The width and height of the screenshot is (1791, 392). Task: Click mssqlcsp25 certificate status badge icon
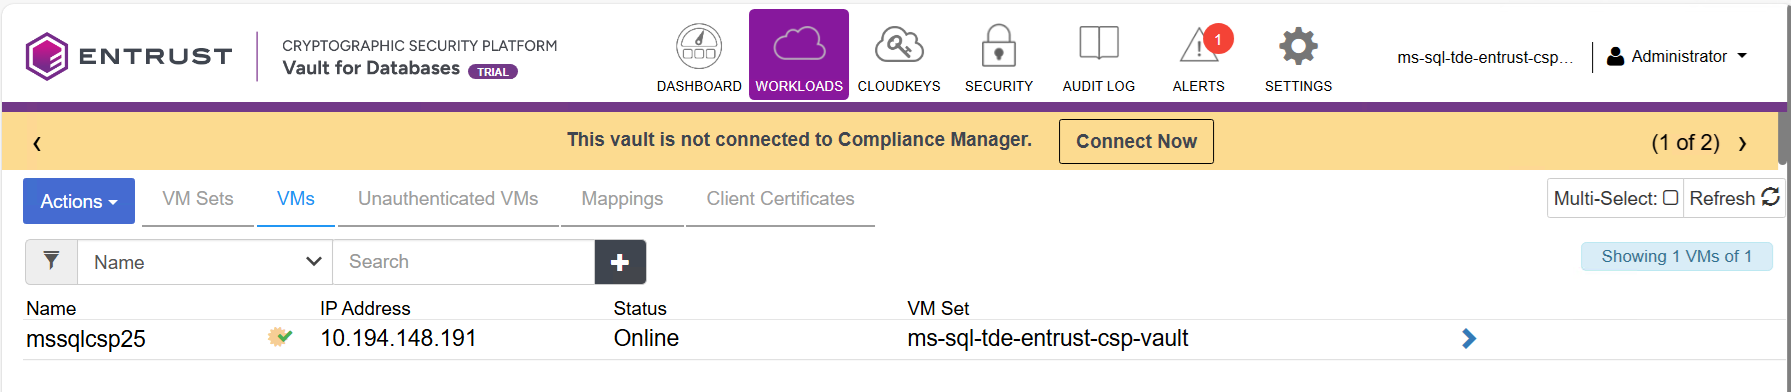280,337
